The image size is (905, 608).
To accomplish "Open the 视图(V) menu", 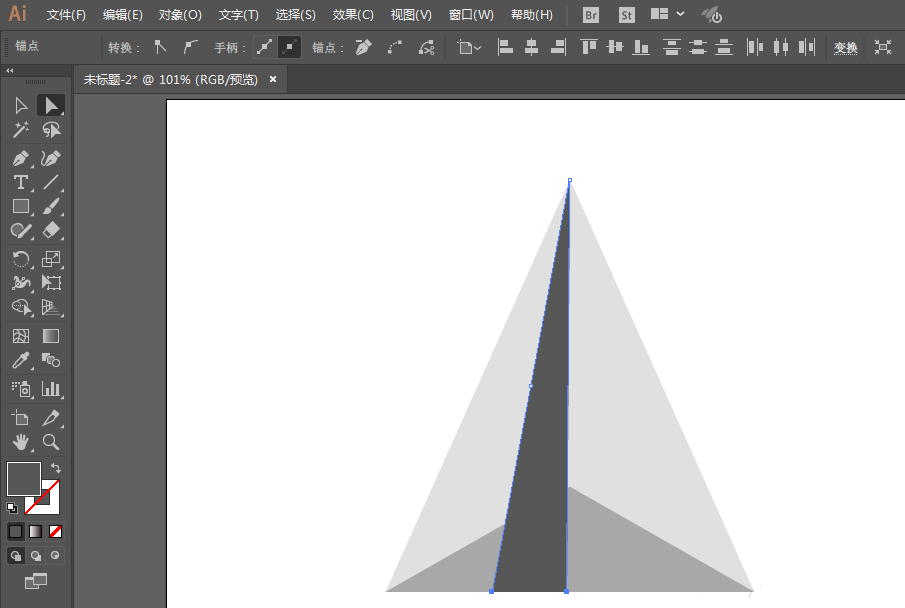I will tap(411, 15).
